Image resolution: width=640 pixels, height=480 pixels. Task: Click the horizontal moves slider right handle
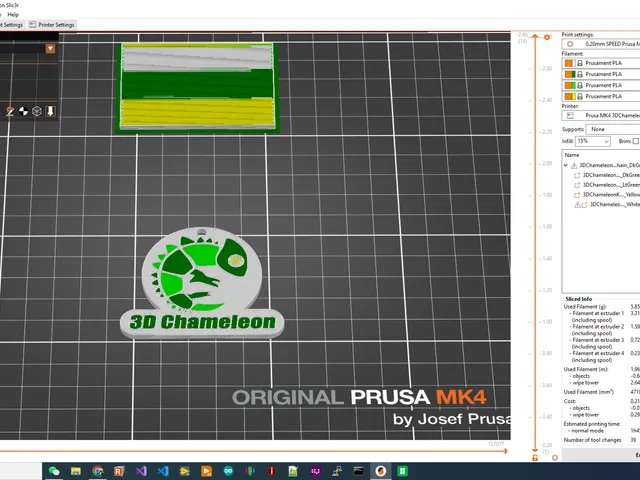point(505,451)
